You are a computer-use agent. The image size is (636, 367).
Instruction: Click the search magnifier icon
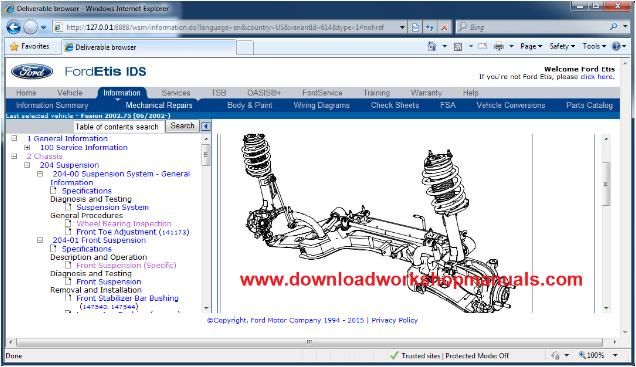pos(614,27)
